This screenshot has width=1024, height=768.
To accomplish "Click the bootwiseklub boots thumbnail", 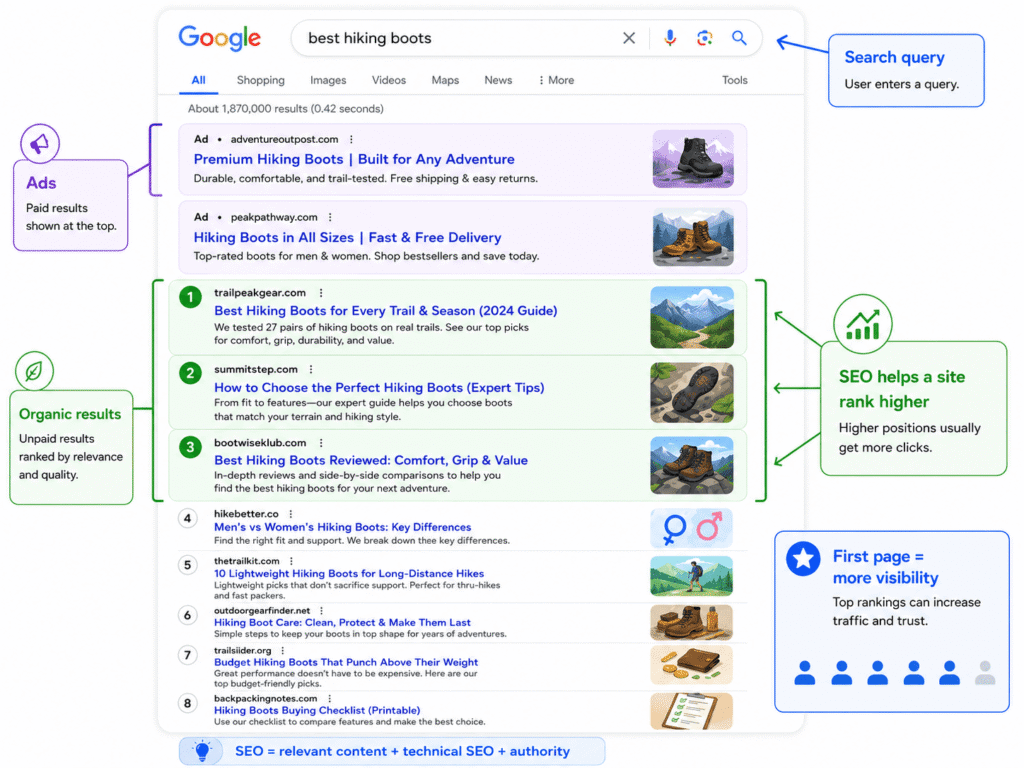I will click(692, 465).
